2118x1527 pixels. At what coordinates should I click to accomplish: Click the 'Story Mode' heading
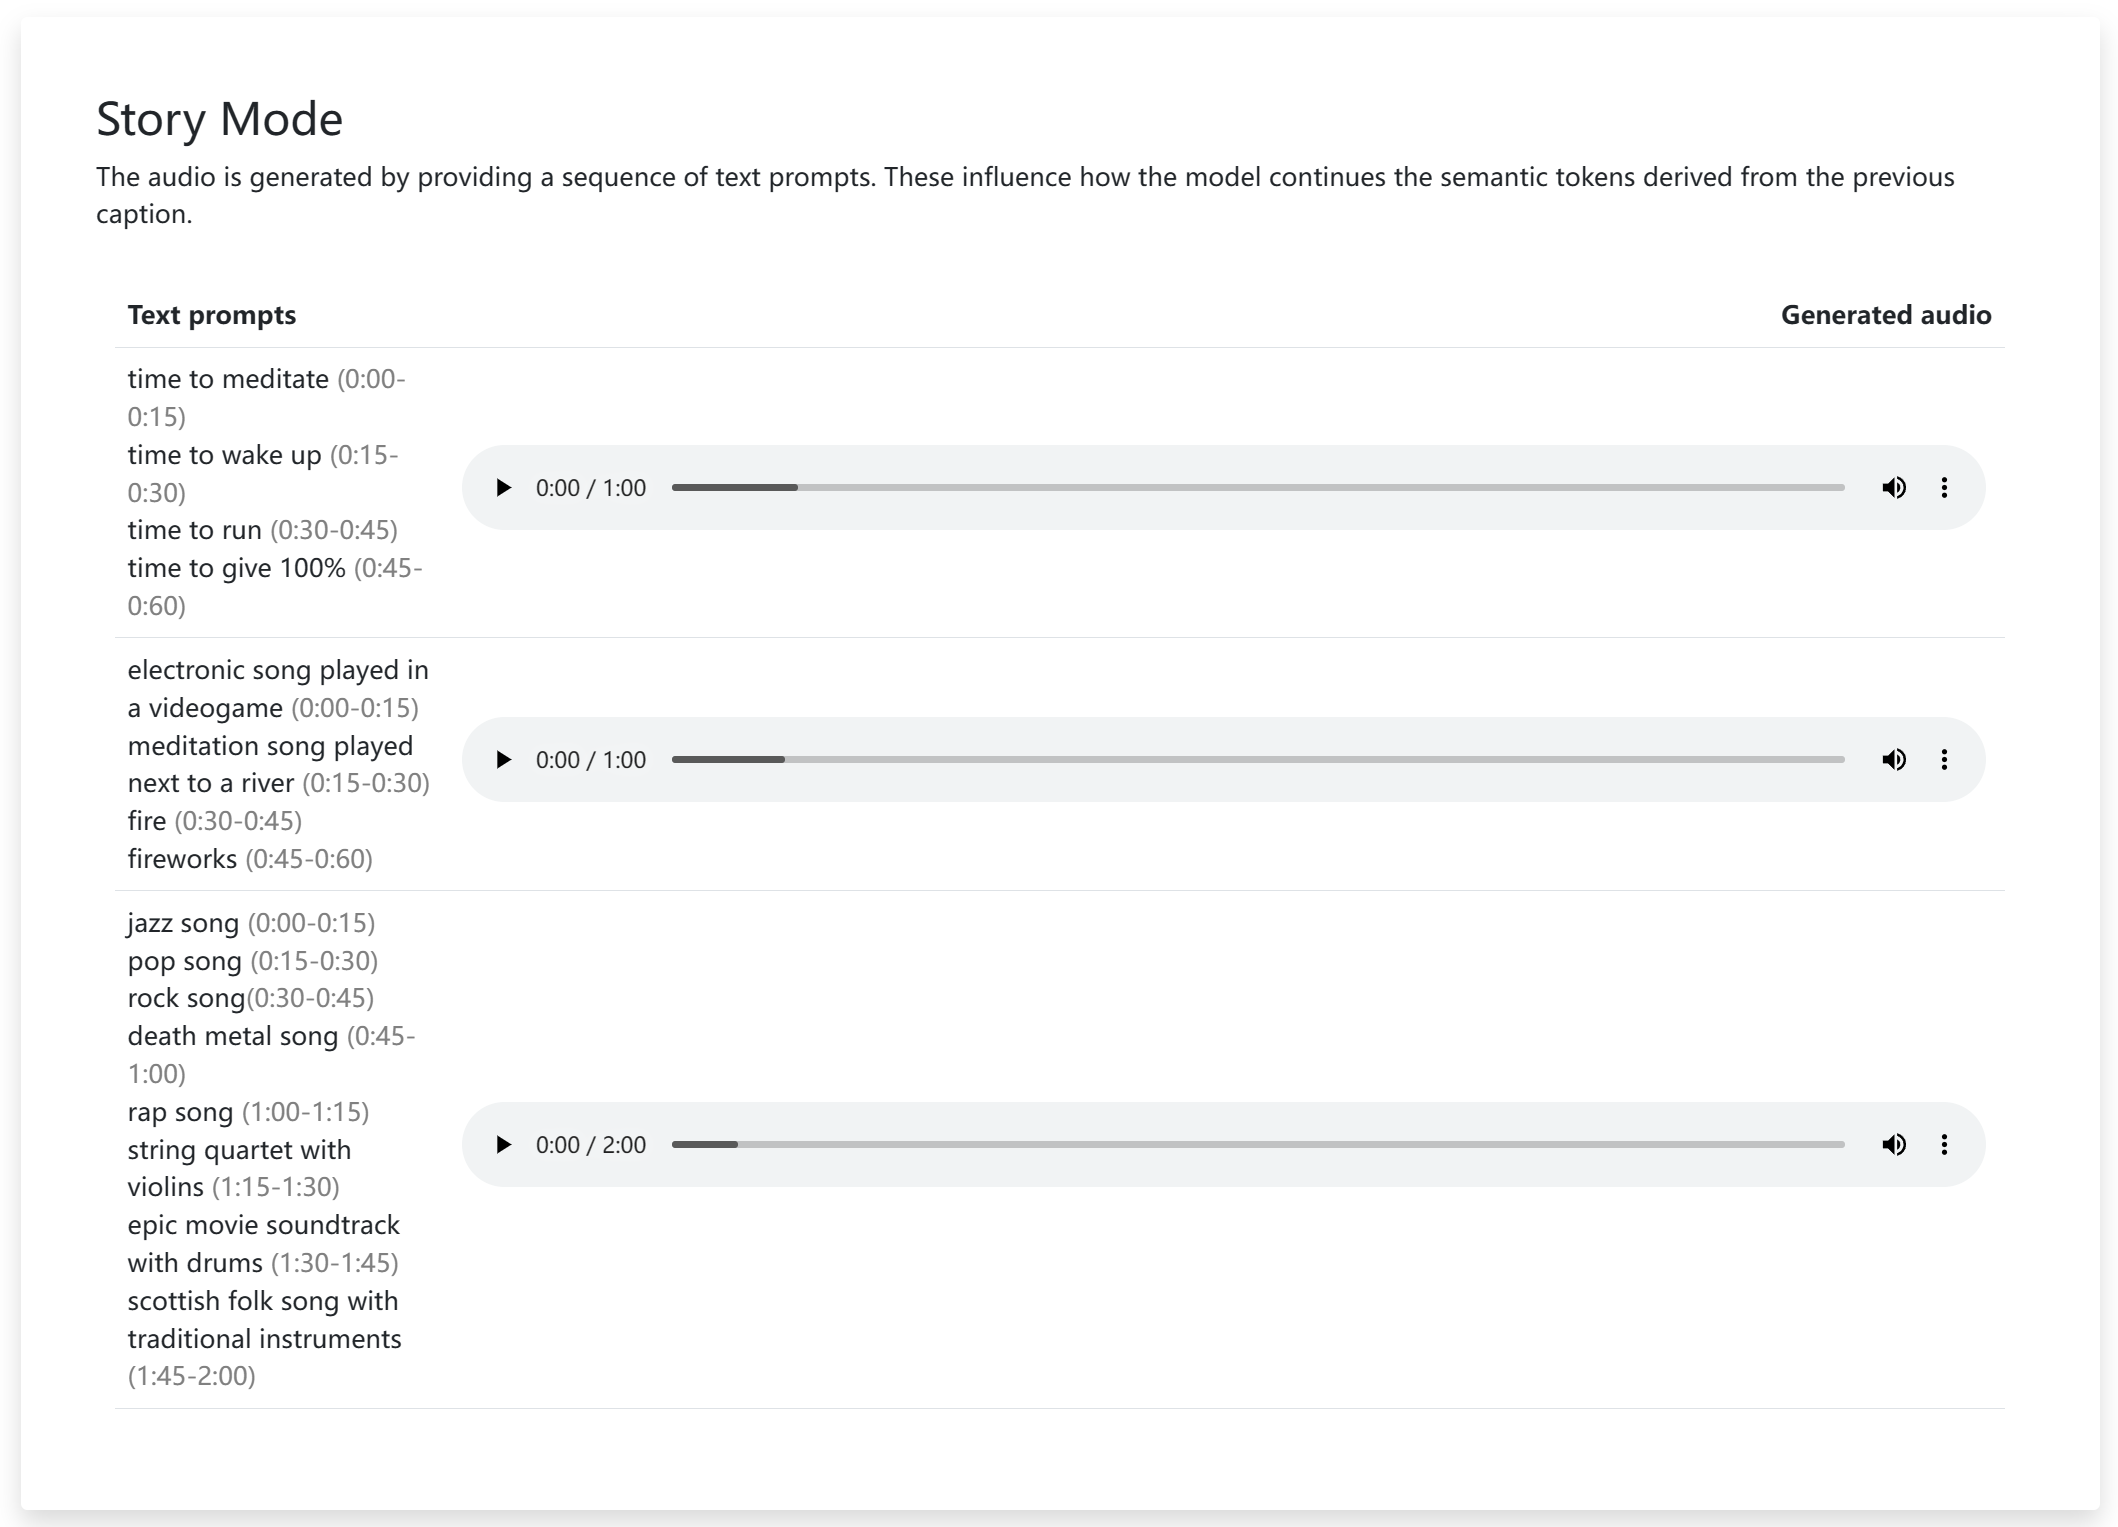(x=219, y=119)
